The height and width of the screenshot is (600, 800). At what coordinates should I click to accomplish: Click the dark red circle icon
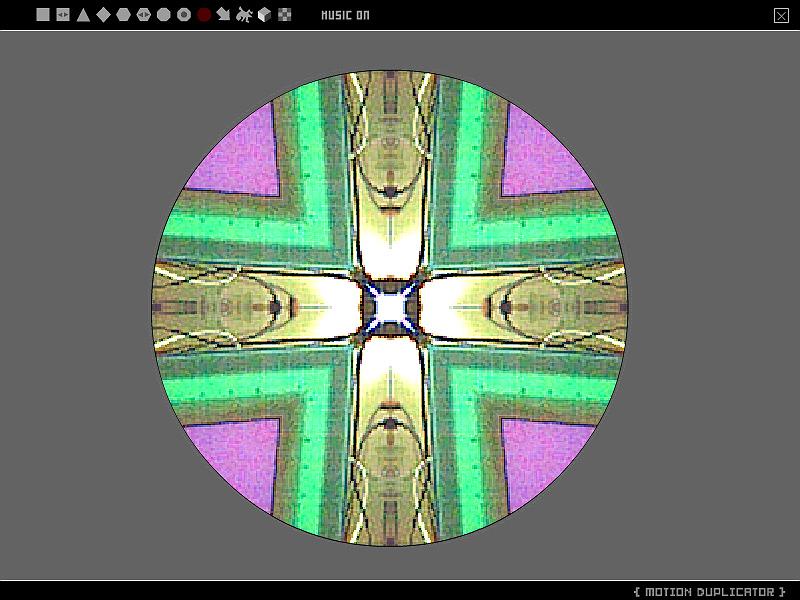pos(204,15)
